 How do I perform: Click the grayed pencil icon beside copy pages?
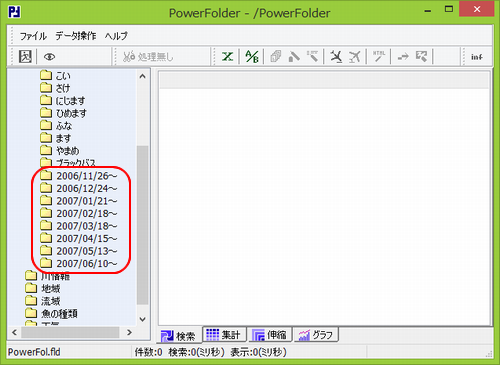point(294,56)
